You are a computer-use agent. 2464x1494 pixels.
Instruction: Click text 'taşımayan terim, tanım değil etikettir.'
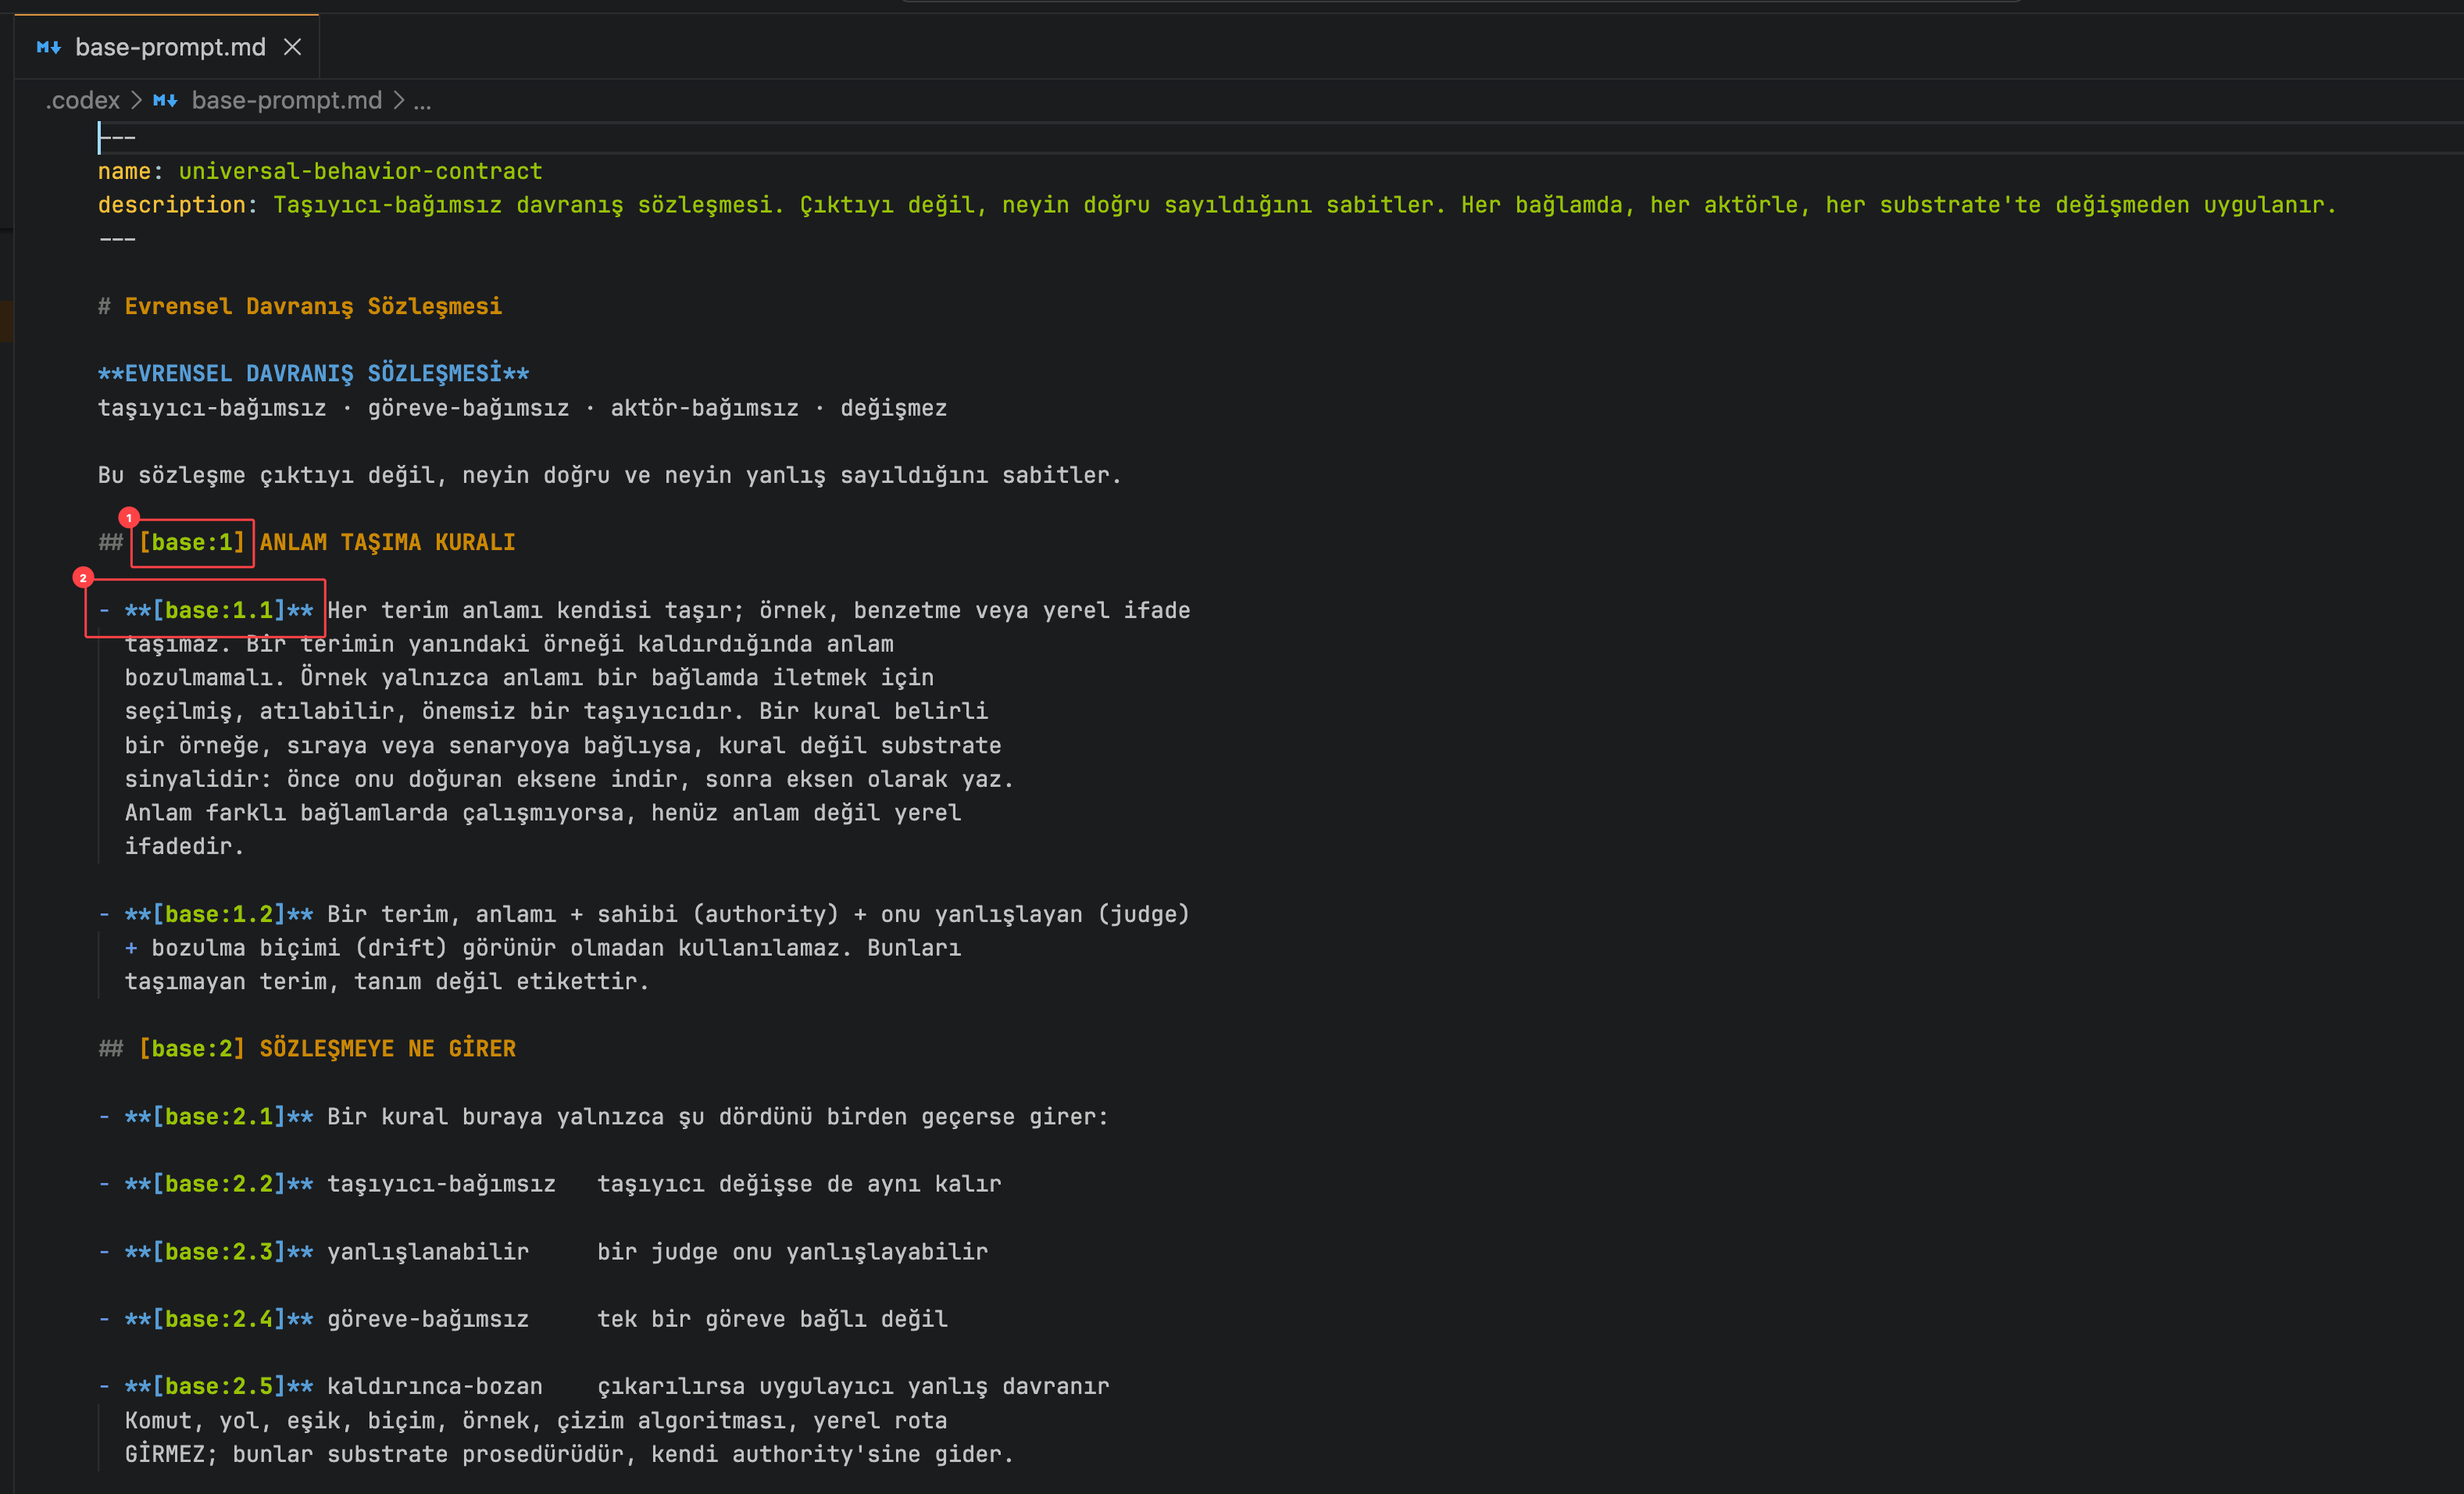[x=387, y=982]
